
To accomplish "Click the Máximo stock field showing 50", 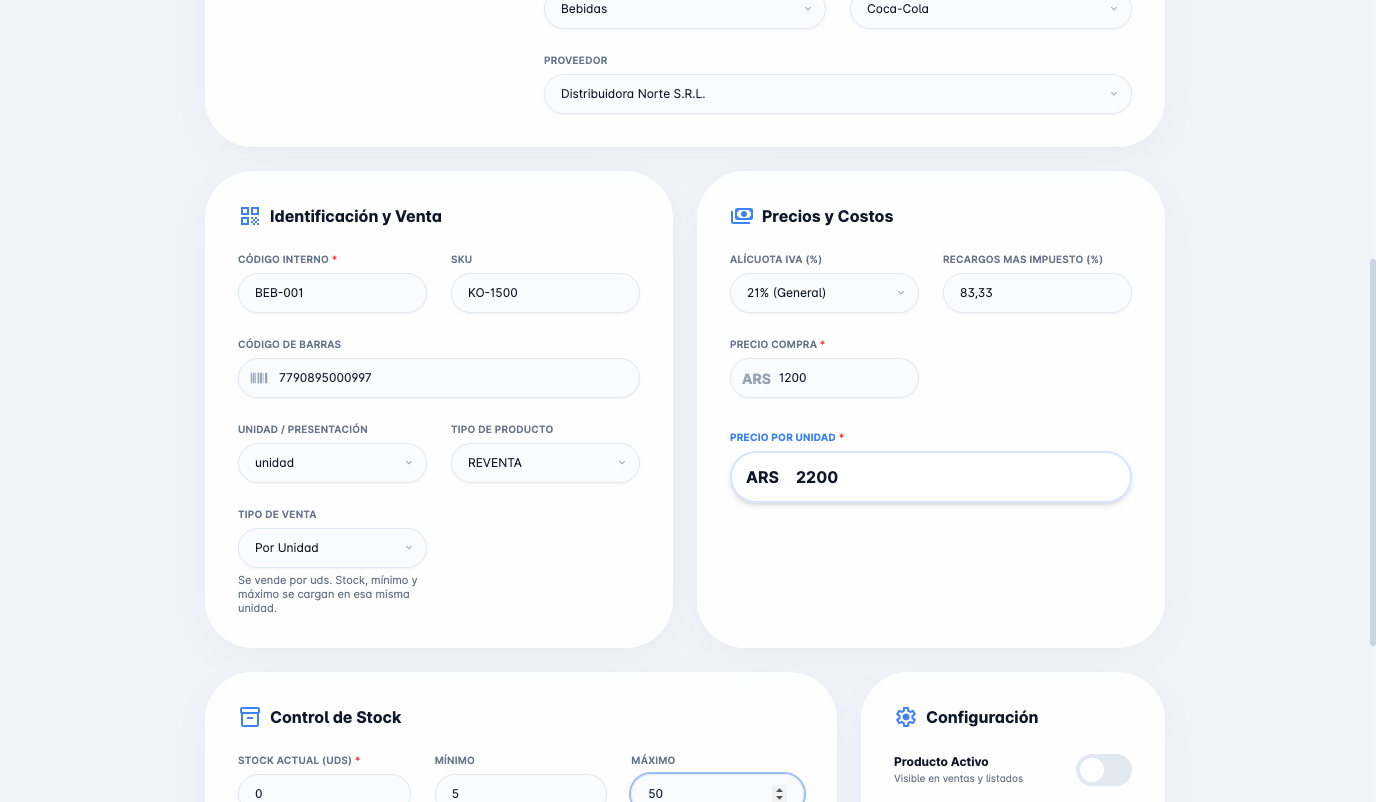I will [x=717, y=789].
